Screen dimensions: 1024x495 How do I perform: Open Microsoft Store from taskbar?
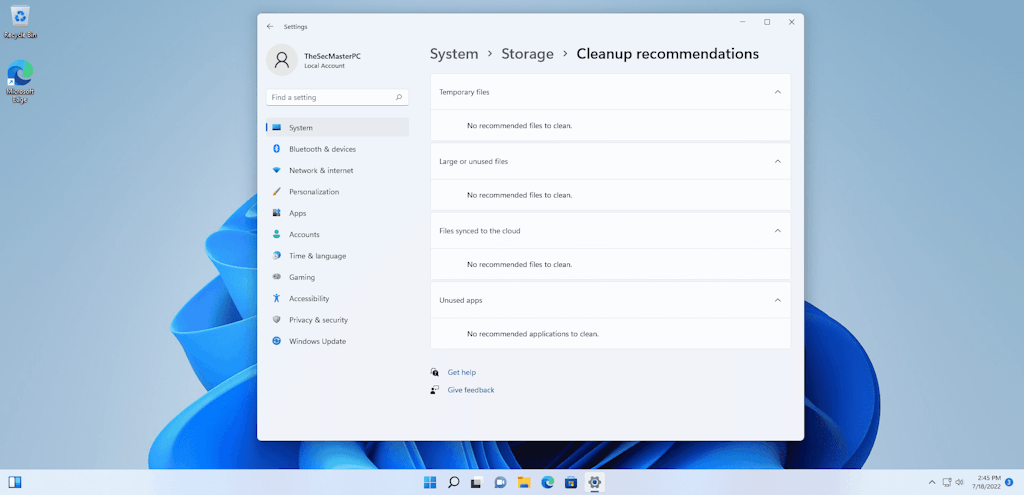click(571, 483)
